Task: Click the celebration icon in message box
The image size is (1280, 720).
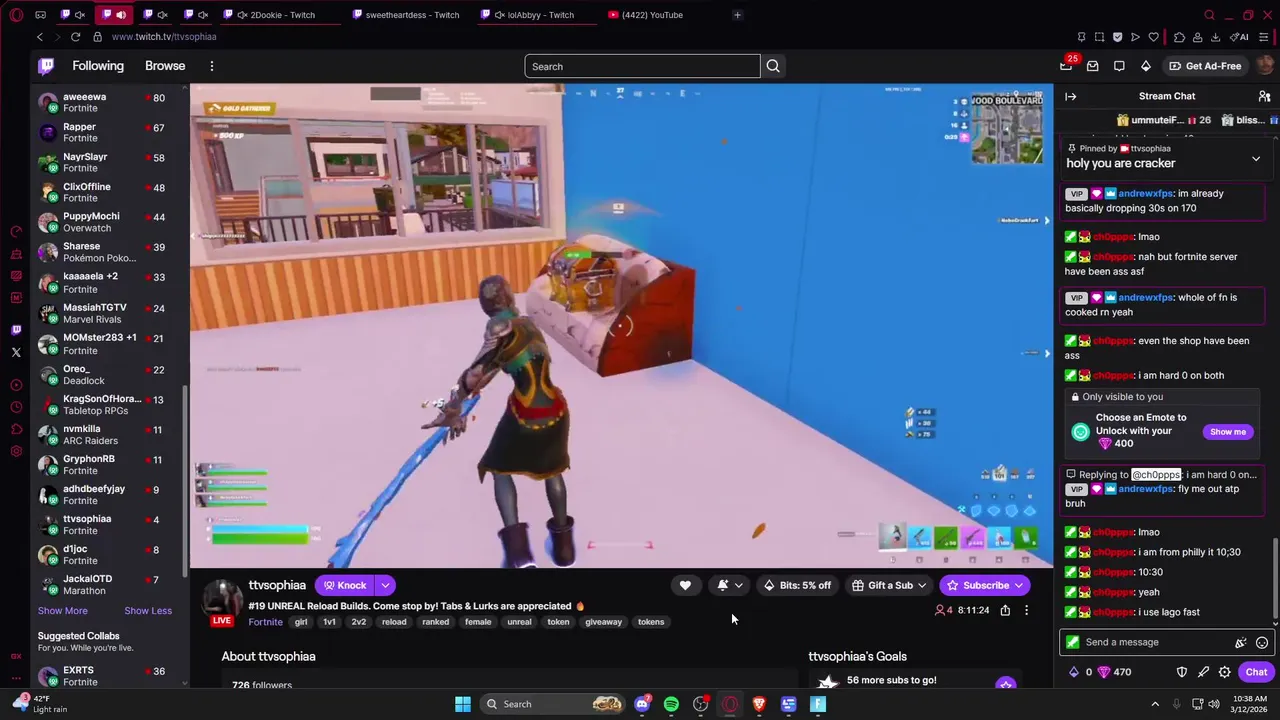Action: click(1241, 642)
